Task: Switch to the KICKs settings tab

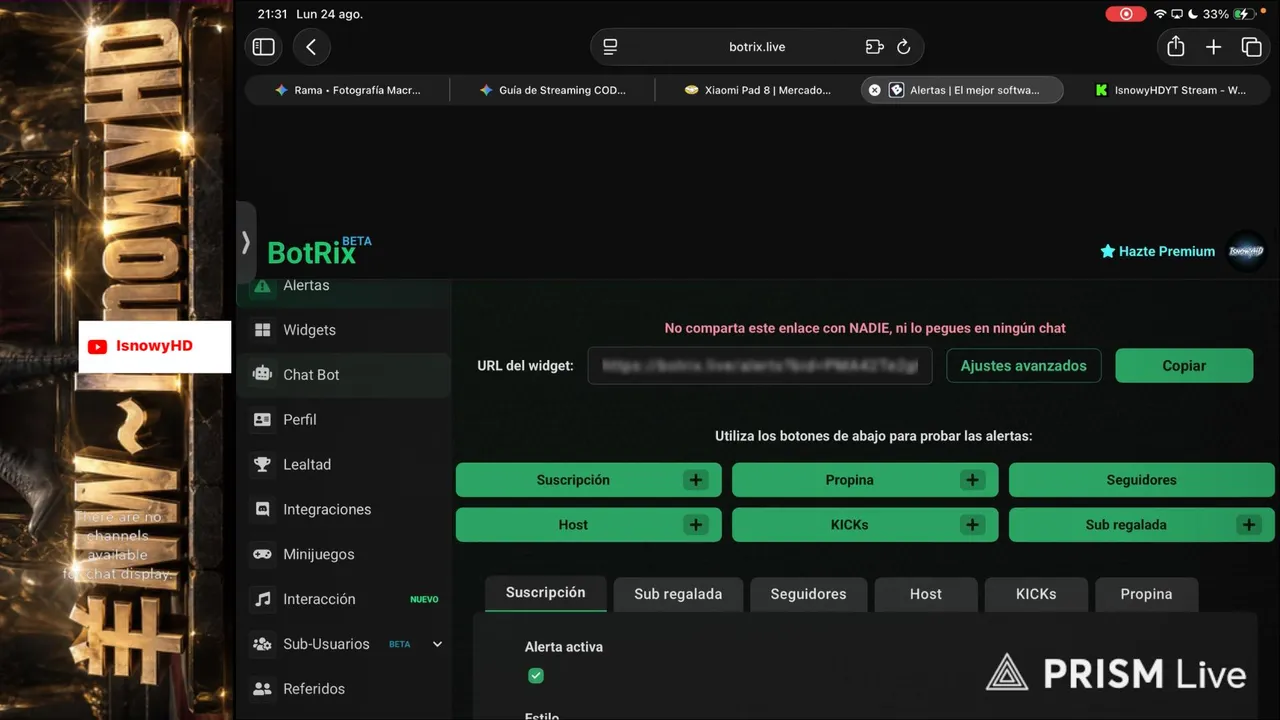Action: click(x=1036, y=594)
